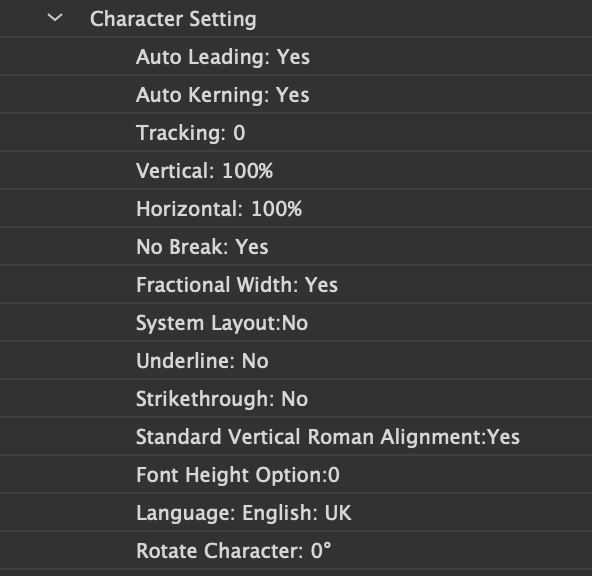Click the Yes value of Auto Leading
Image resolution: width=592 pixels, height=576 pixels.
[x=293, y=57]
